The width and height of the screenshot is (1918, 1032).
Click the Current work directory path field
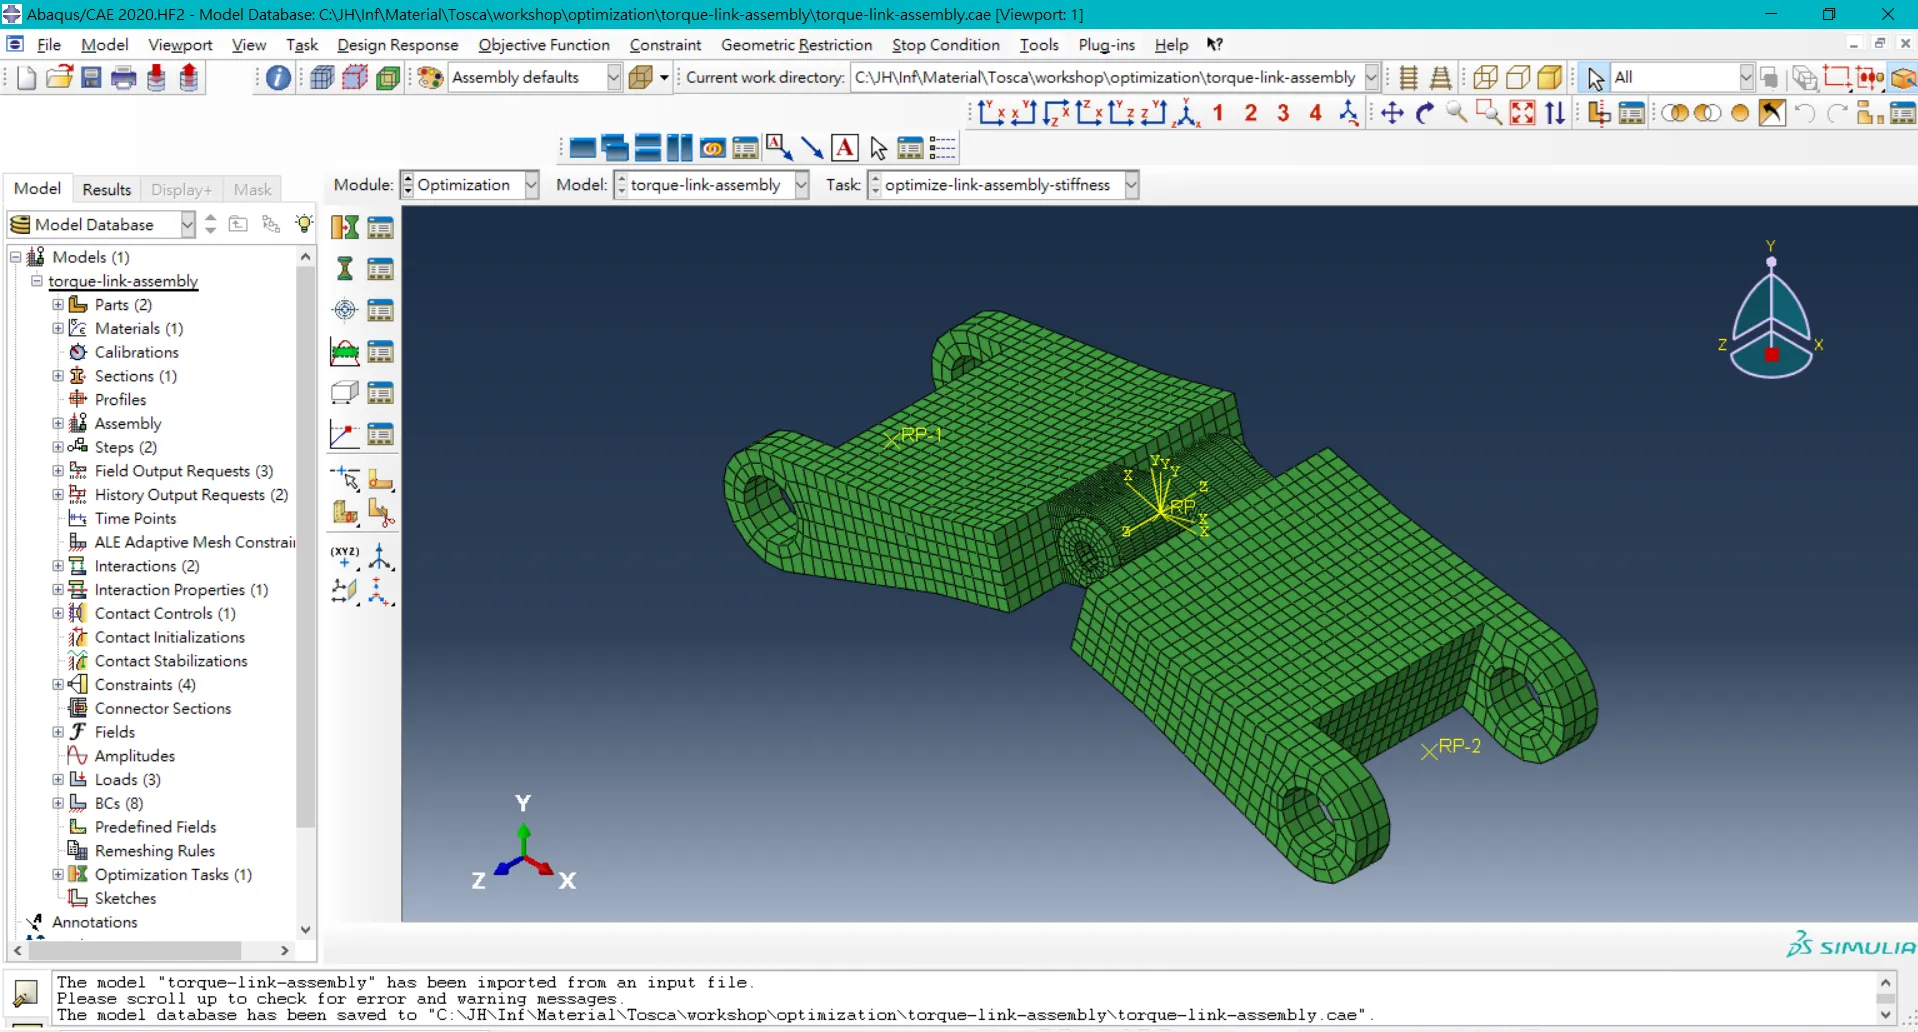[1106, 78]
